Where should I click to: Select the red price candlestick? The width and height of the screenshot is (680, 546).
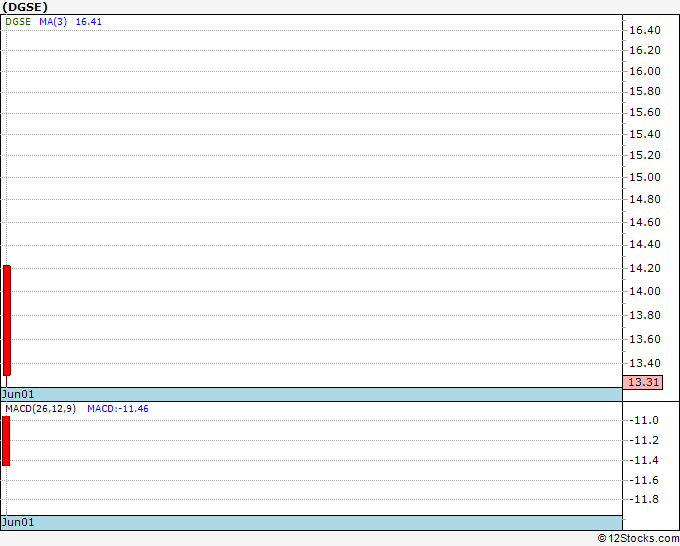coord(7,320)
